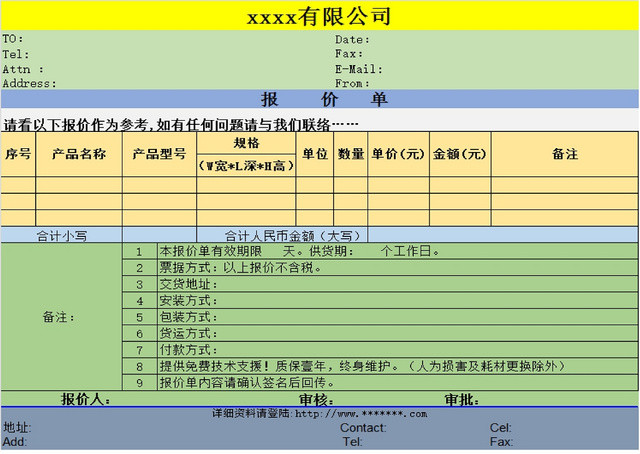The image size is (640, 454).
Task: Click the 'Contact:' footer label
Action: coord(363,427)
